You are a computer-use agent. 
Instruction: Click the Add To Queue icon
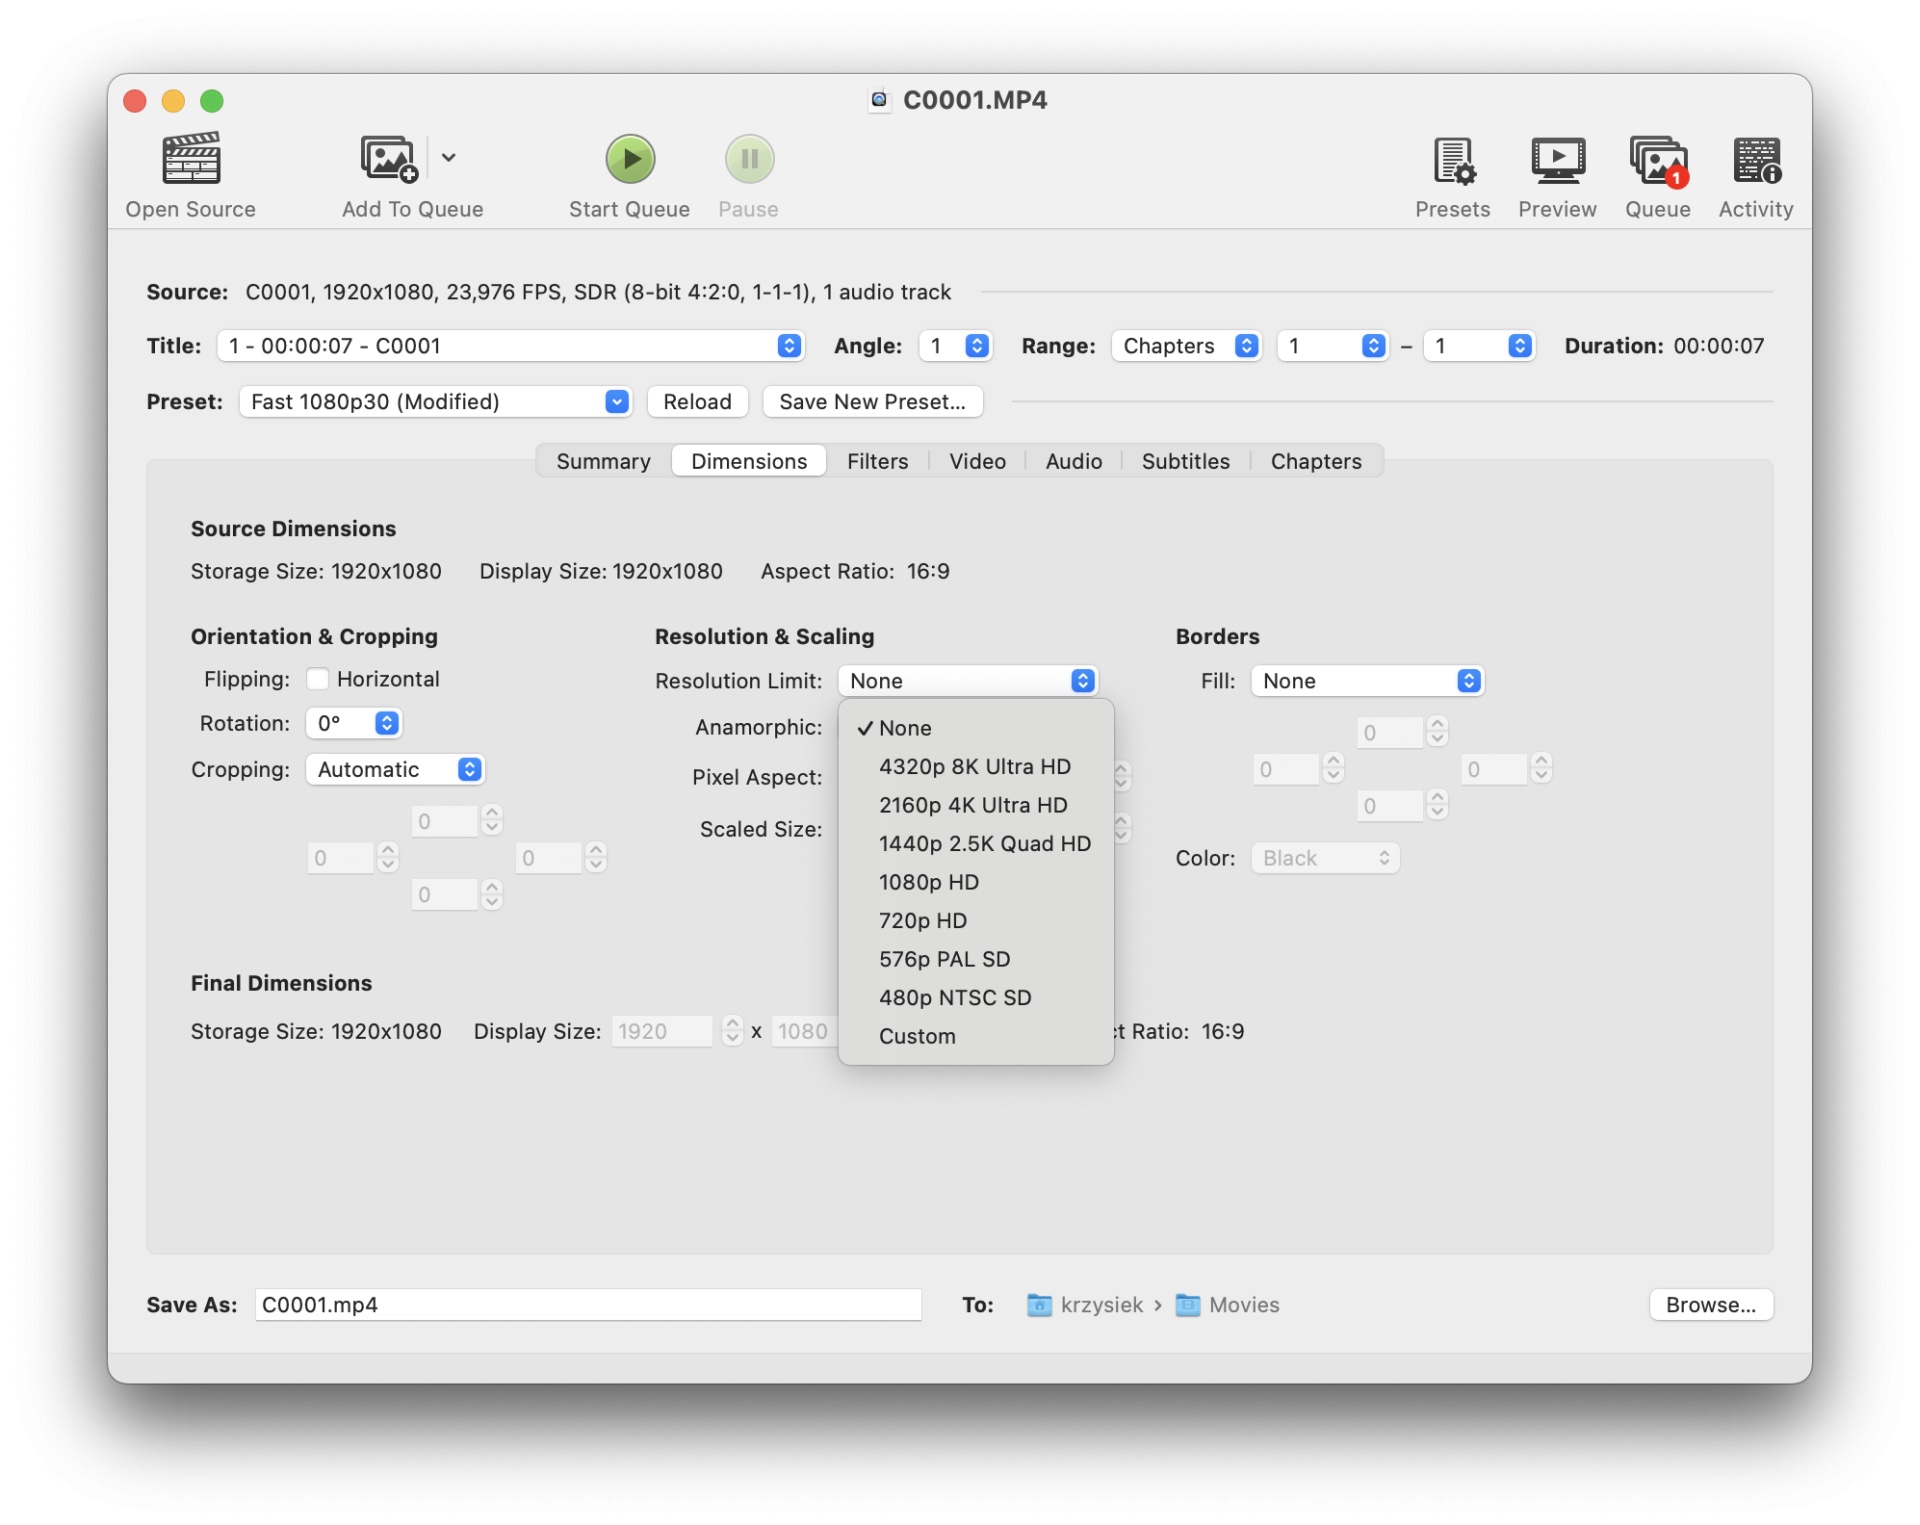(x=388, y=160)
